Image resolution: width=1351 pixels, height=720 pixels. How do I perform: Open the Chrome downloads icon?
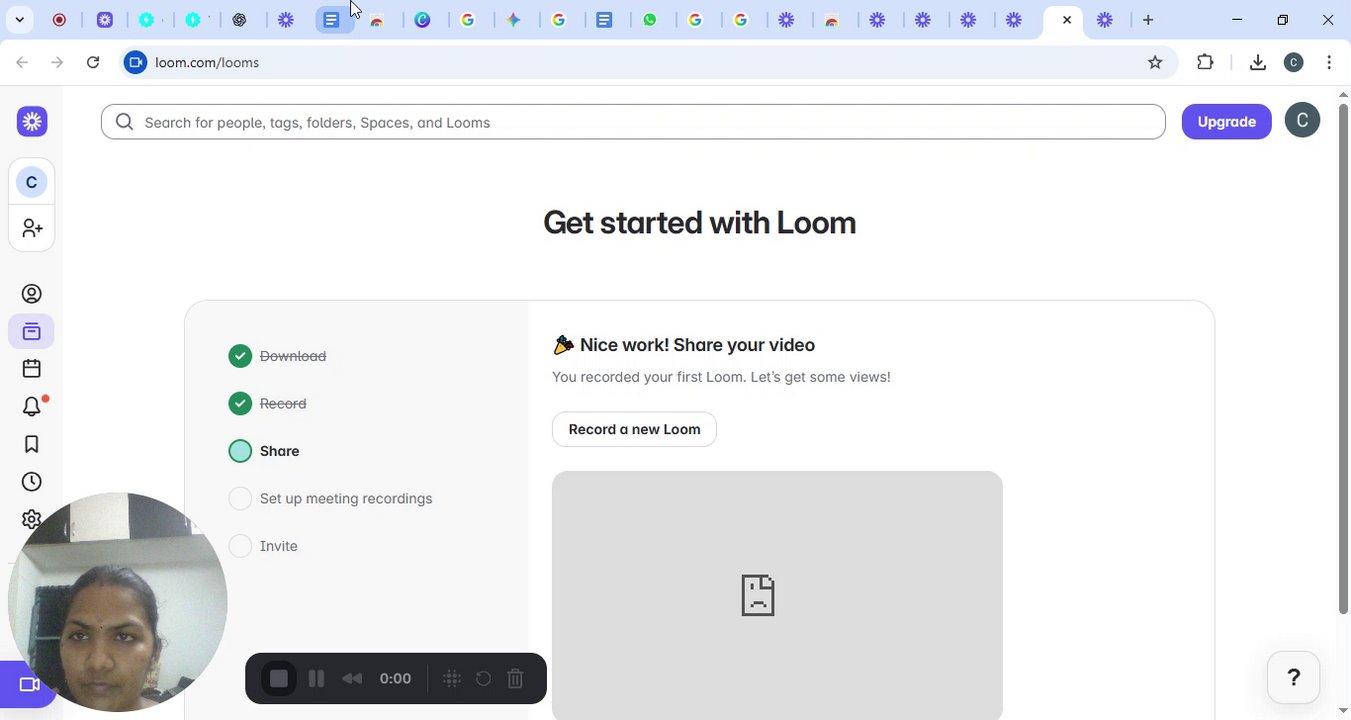pyautogui.click(x=1258, y=62)
